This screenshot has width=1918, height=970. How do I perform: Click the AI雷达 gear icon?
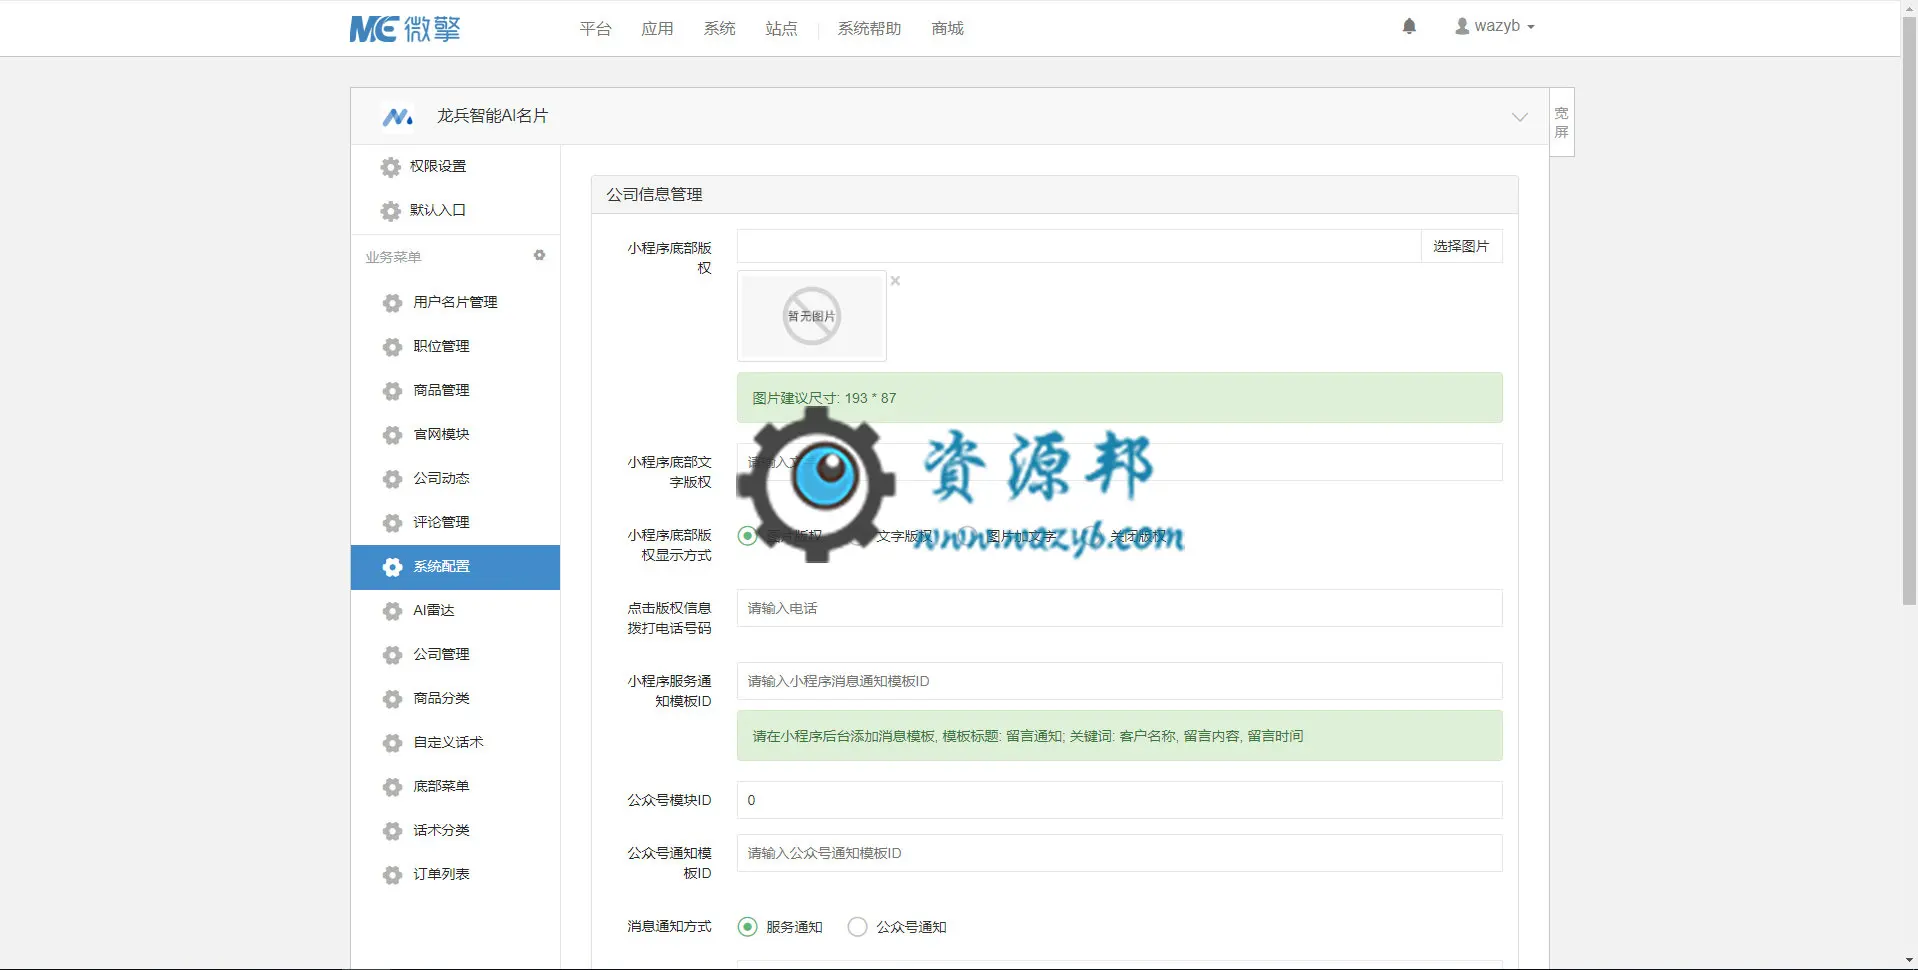[x=392, y=611]
